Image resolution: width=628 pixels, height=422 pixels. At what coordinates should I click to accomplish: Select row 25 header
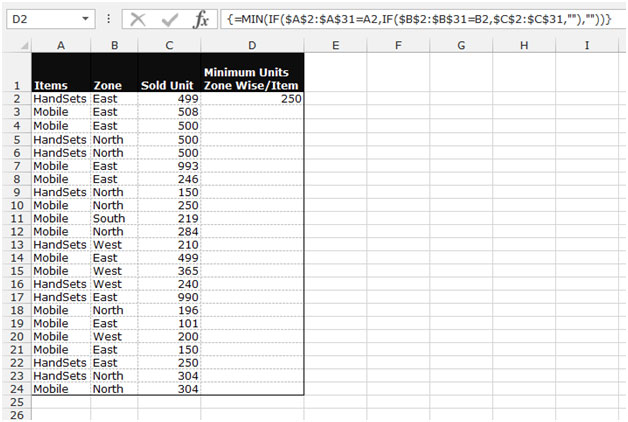[x=16, y=402]
